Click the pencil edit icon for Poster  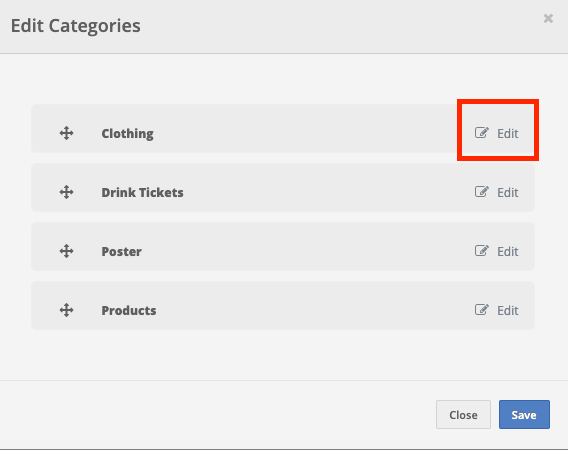tap(482, 251)
